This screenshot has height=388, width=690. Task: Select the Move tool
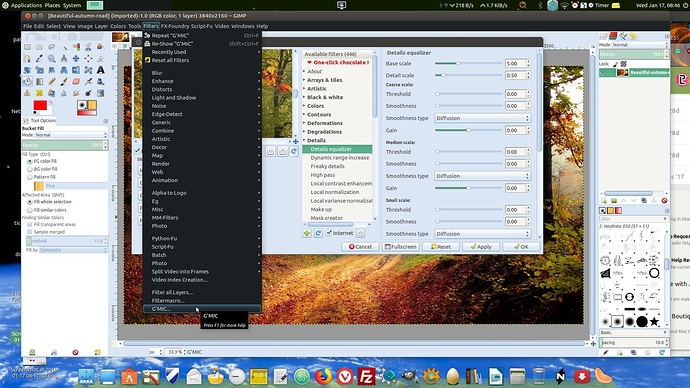(76, 59)
